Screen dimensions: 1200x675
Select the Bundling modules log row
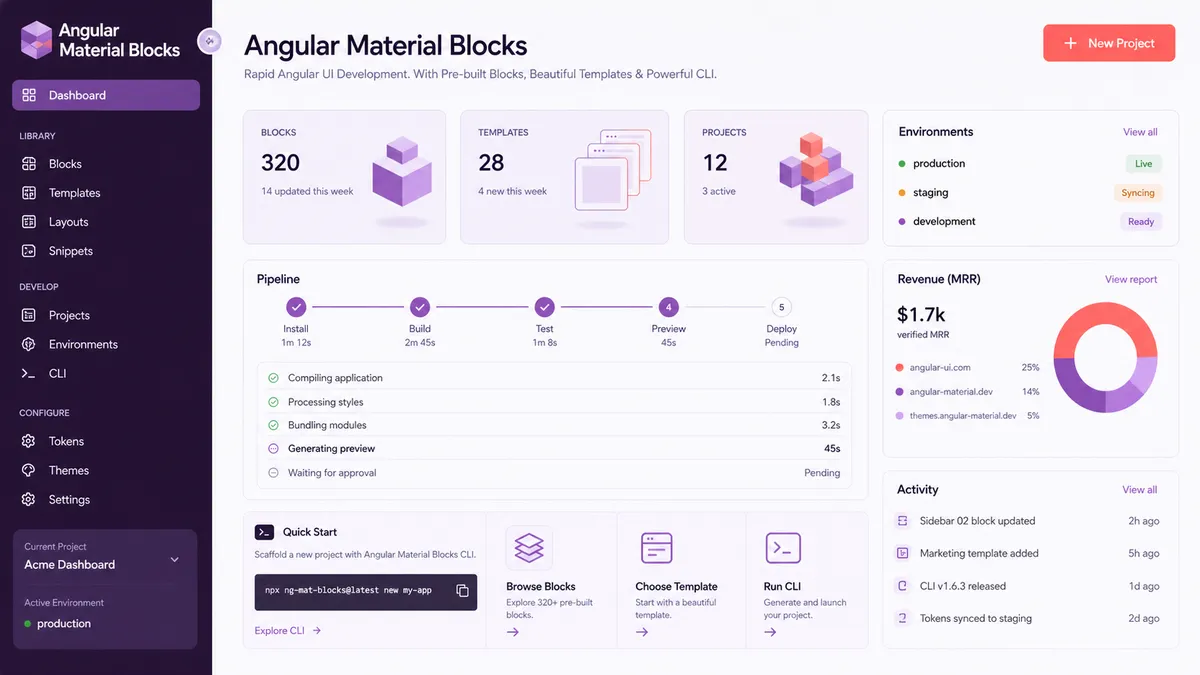(x=554, y=425)
